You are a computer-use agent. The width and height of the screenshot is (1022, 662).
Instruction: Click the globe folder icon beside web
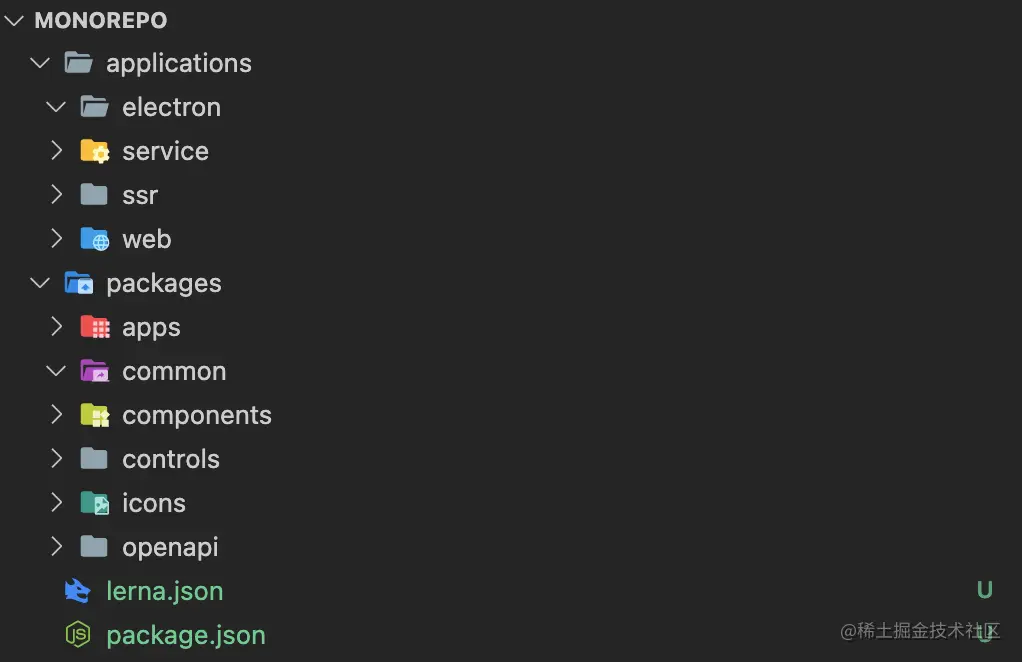pyautogui.click(x=95, y=239)
